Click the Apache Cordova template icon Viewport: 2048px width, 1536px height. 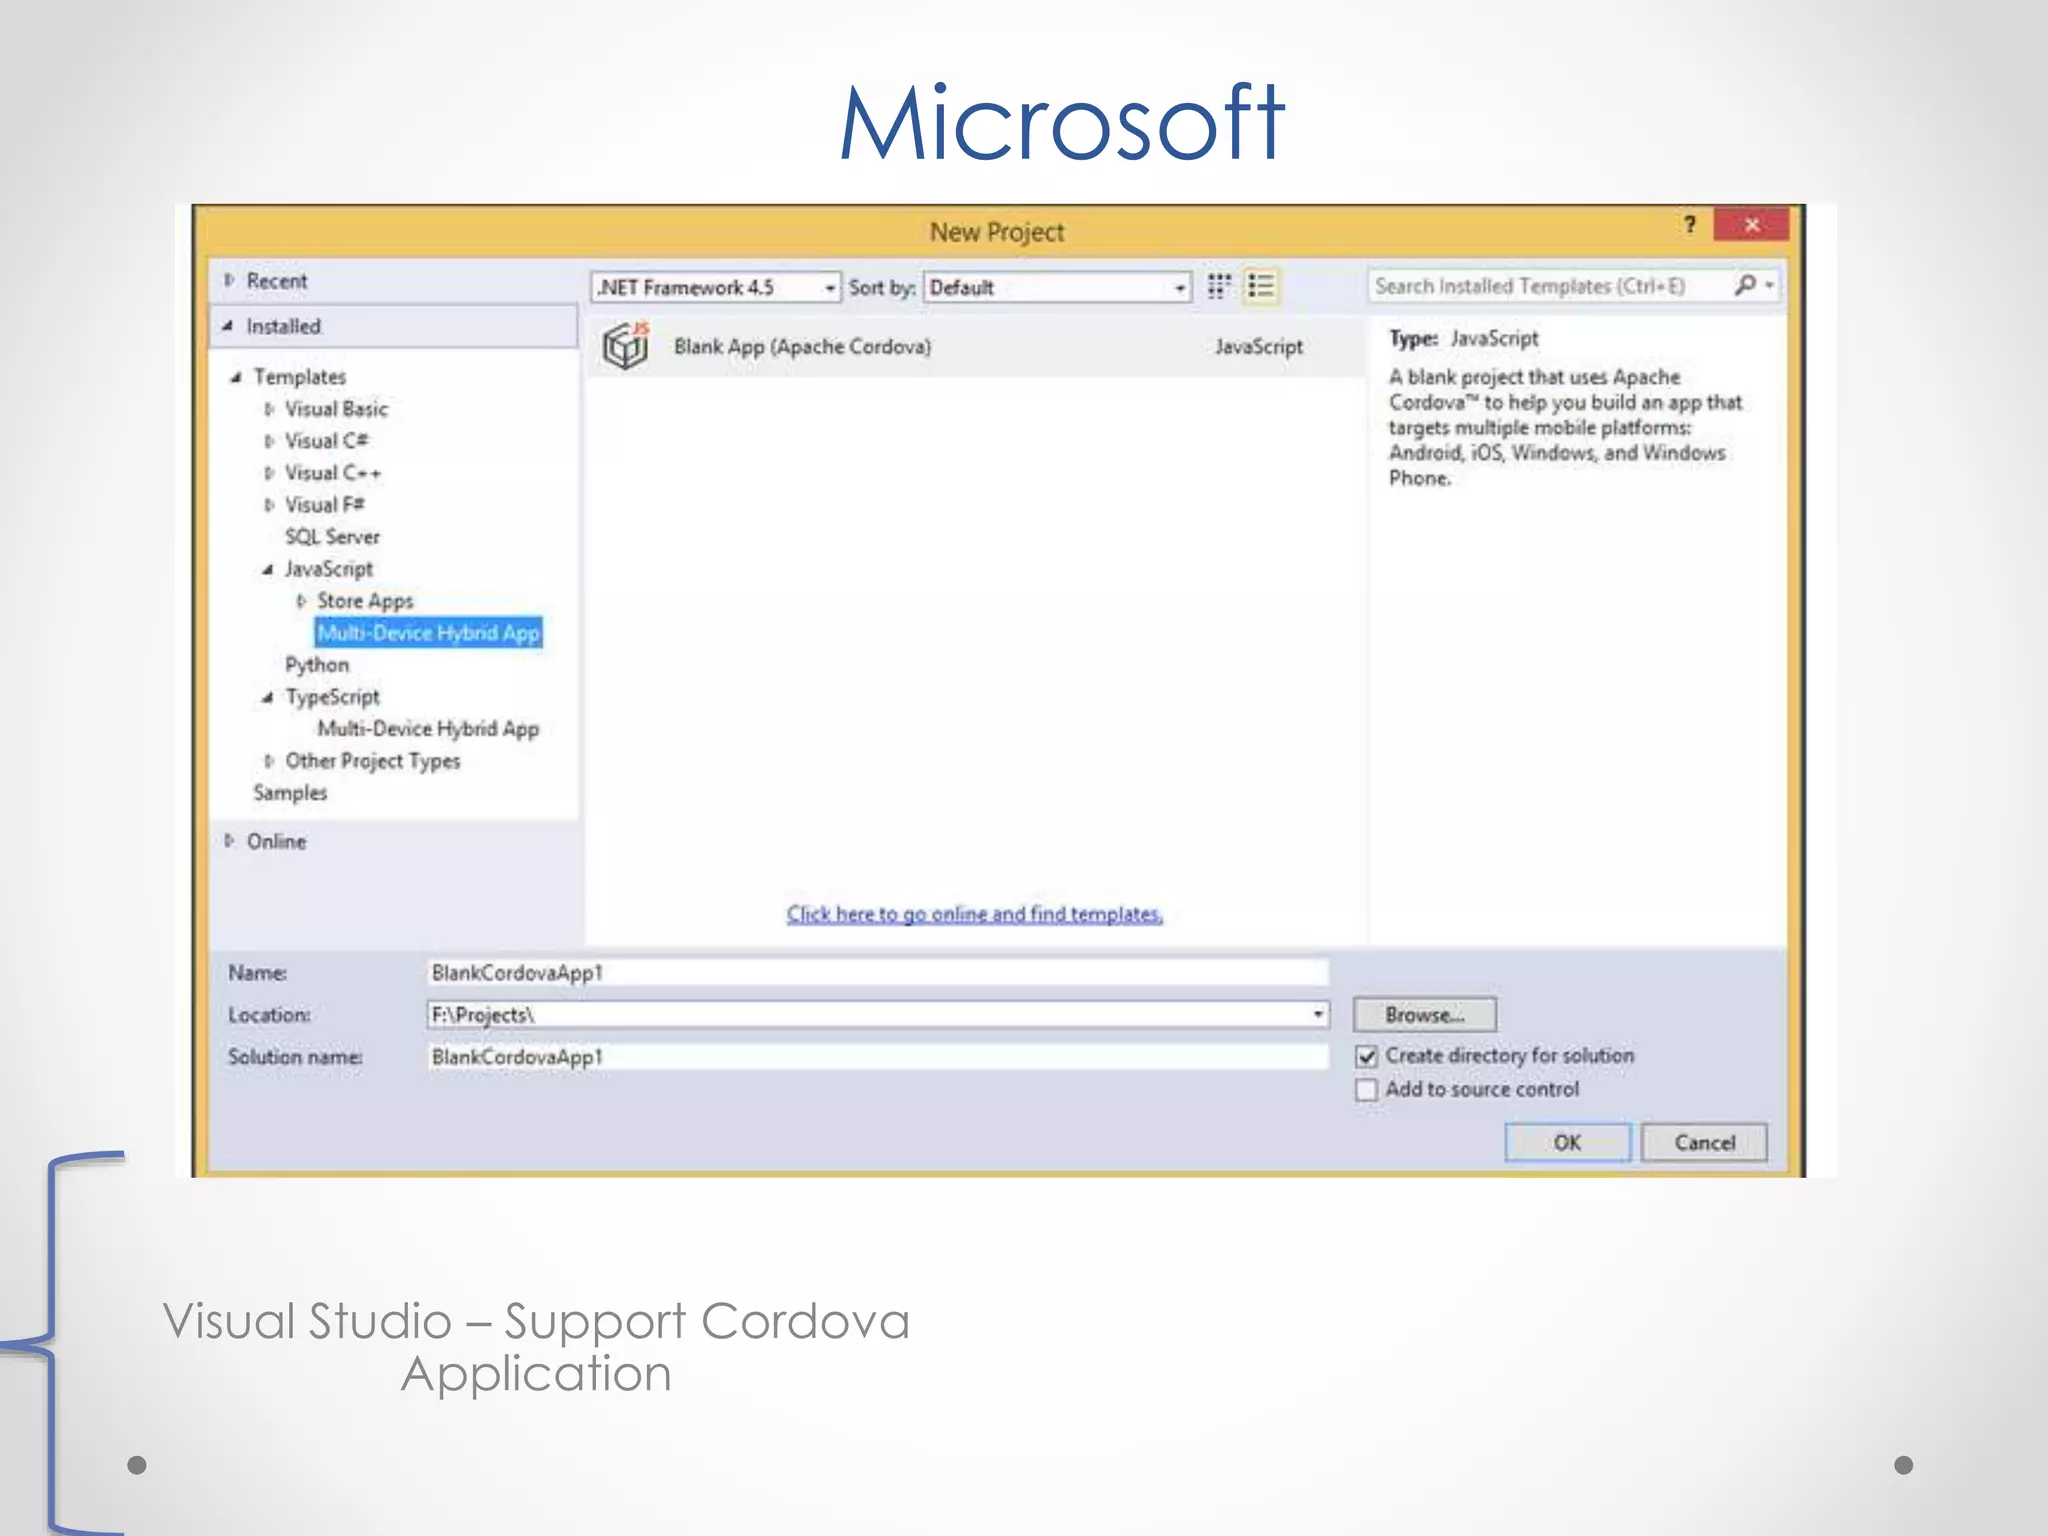coord(627,346)
